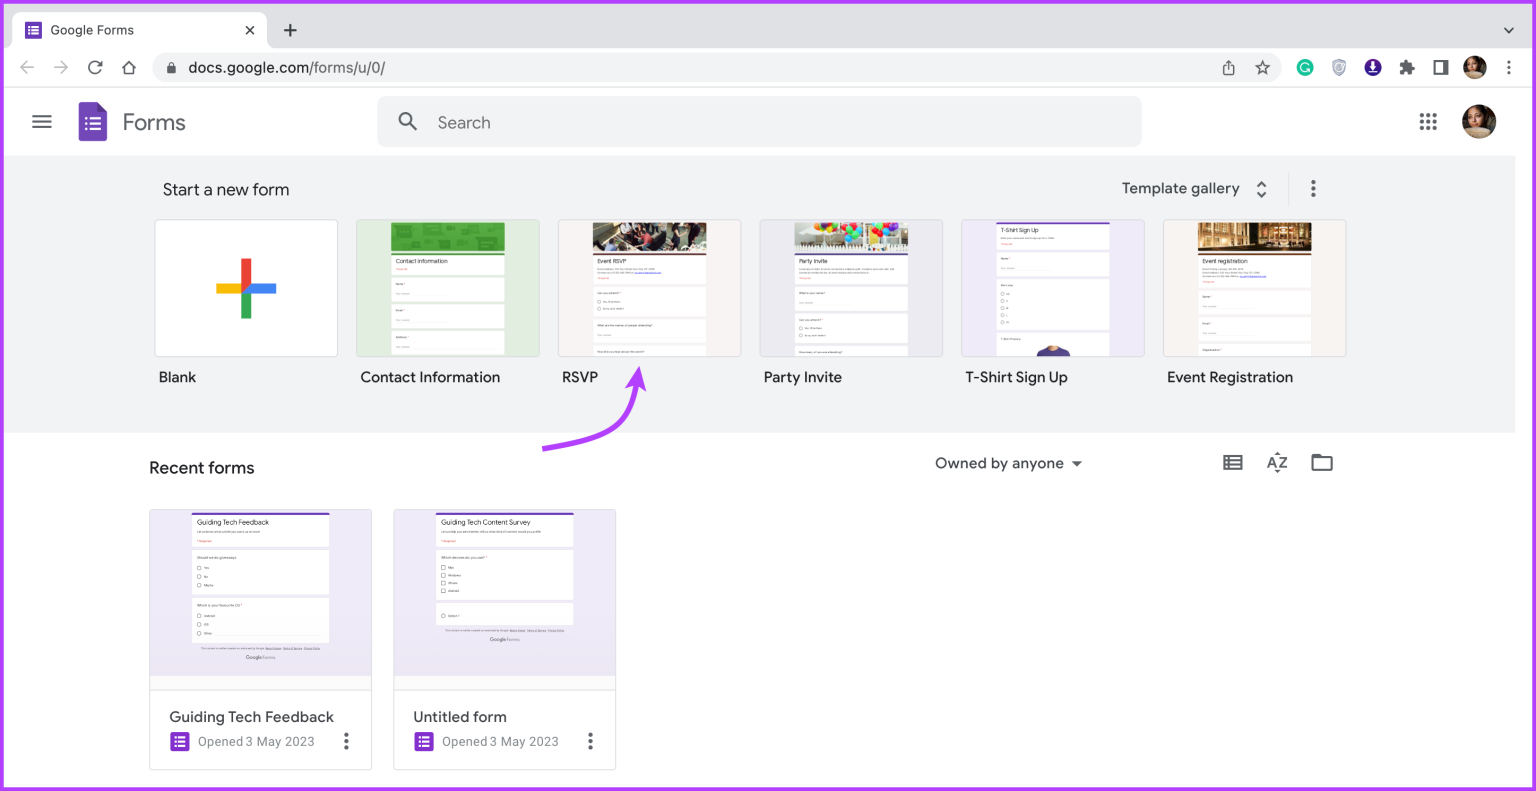The width and height of the screenshot is (1536, 791).
Task: Open the browser tab search chevron
Action: 1508,30
